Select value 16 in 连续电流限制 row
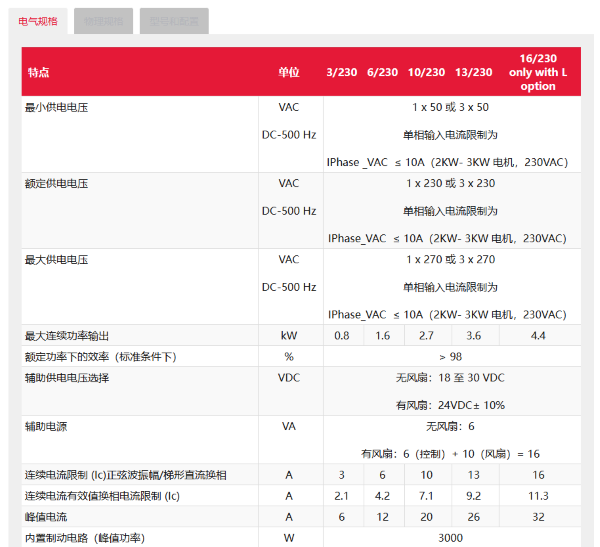600x547 pixels. click(x=538, y=475)
